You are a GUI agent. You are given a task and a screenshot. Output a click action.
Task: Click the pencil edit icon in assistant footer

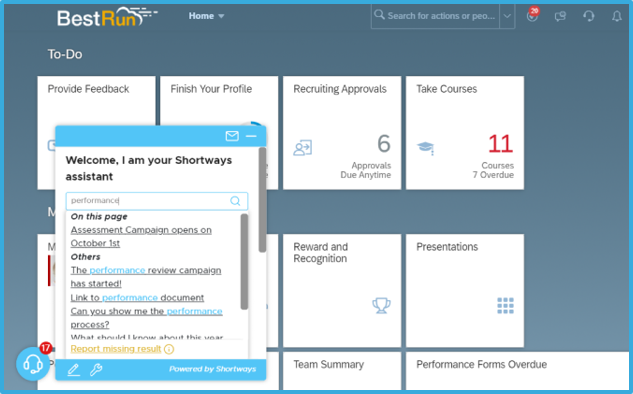point(73,369)
